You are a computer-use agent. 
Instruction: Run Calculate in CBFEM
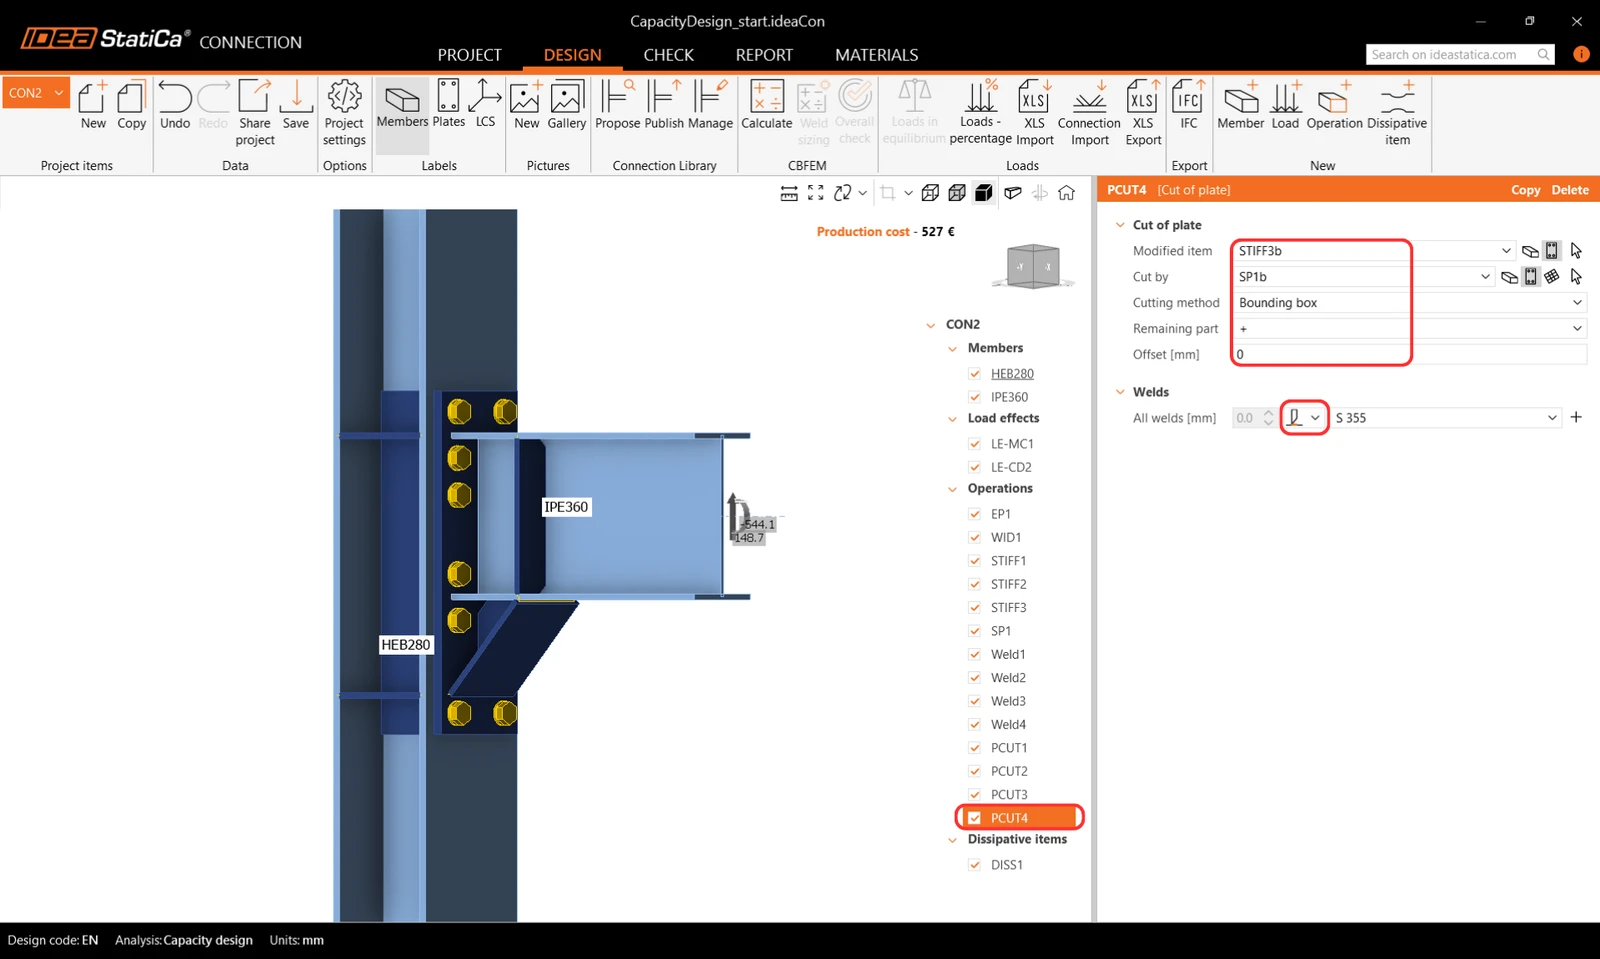(767, 105)
